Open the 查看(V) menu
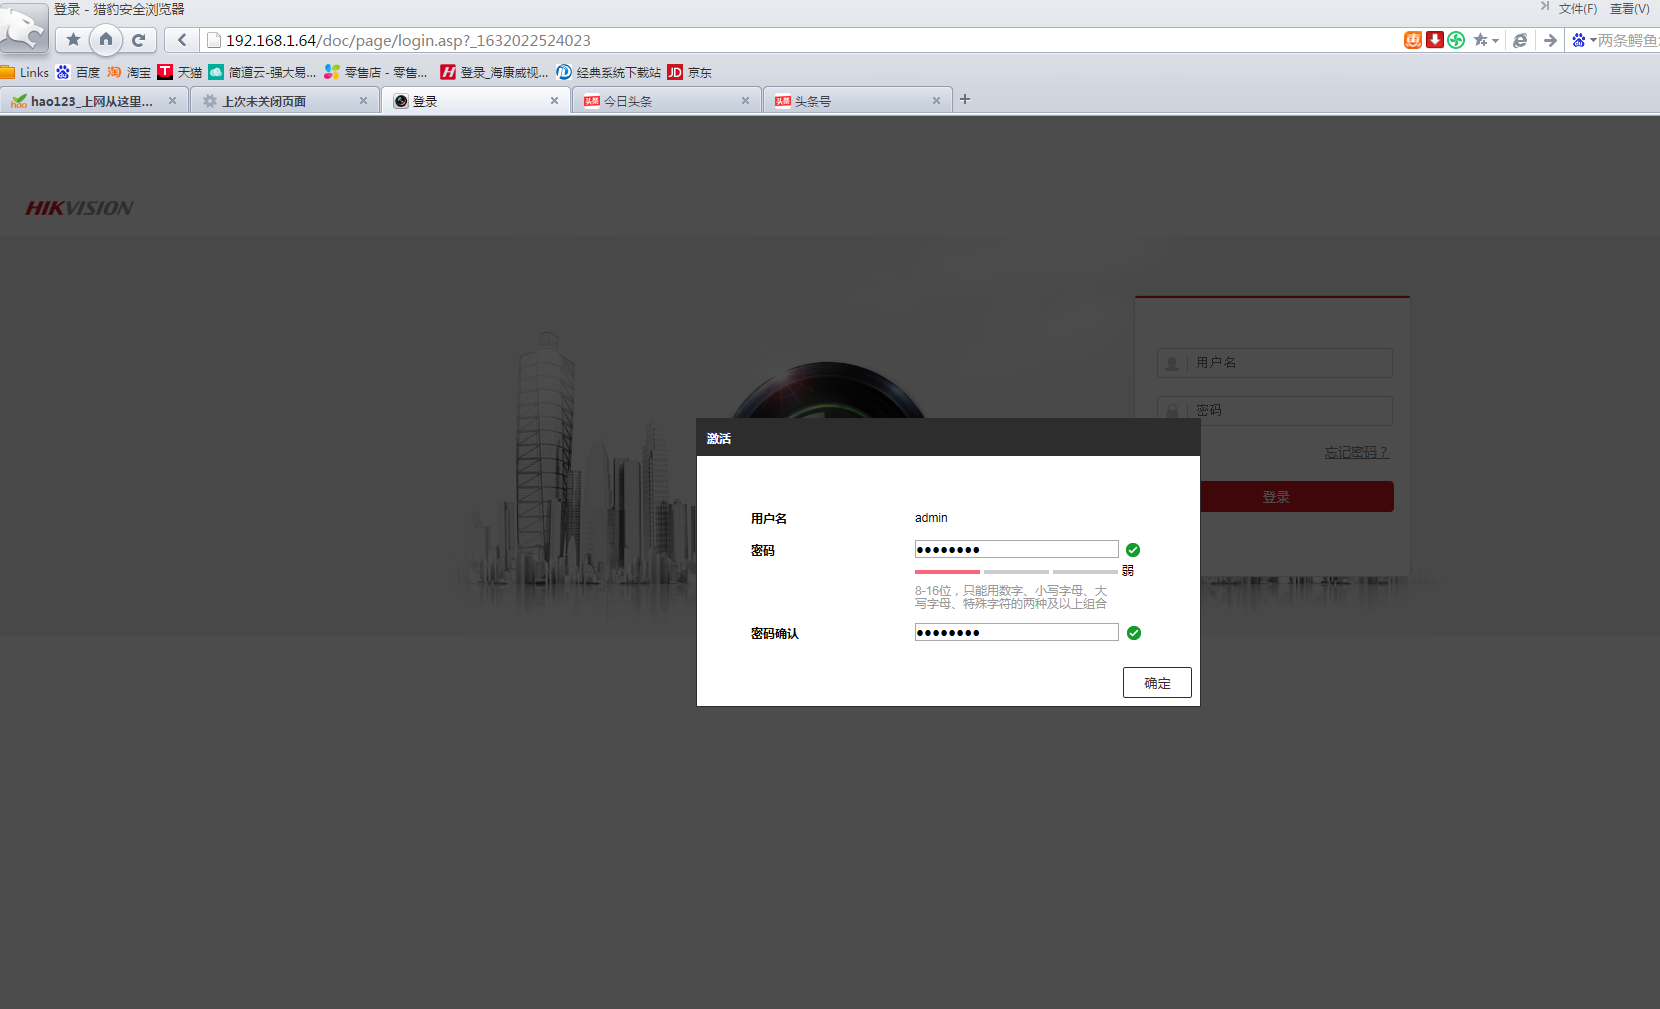Image resolution: width=1660 pixels, height=1009 pixels. click(x=1630, y=8)
